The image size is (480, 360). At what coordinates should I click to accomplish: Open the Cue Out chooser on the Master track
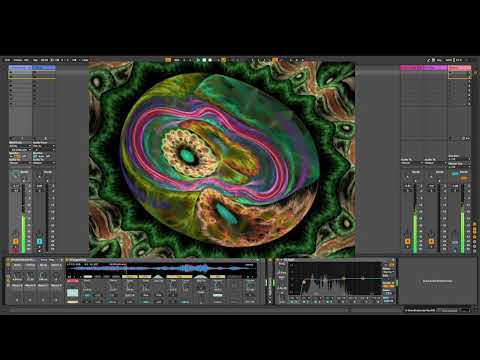[x=459, y=159]
